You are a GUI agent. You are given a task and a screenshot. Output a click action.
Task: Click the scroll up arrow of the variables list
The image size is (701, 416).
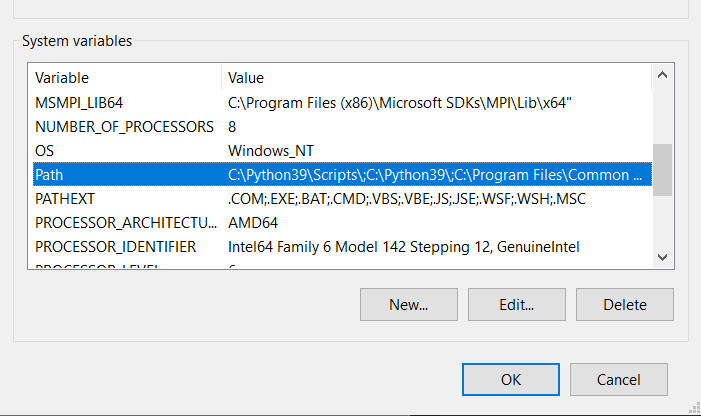click(662, 77)
